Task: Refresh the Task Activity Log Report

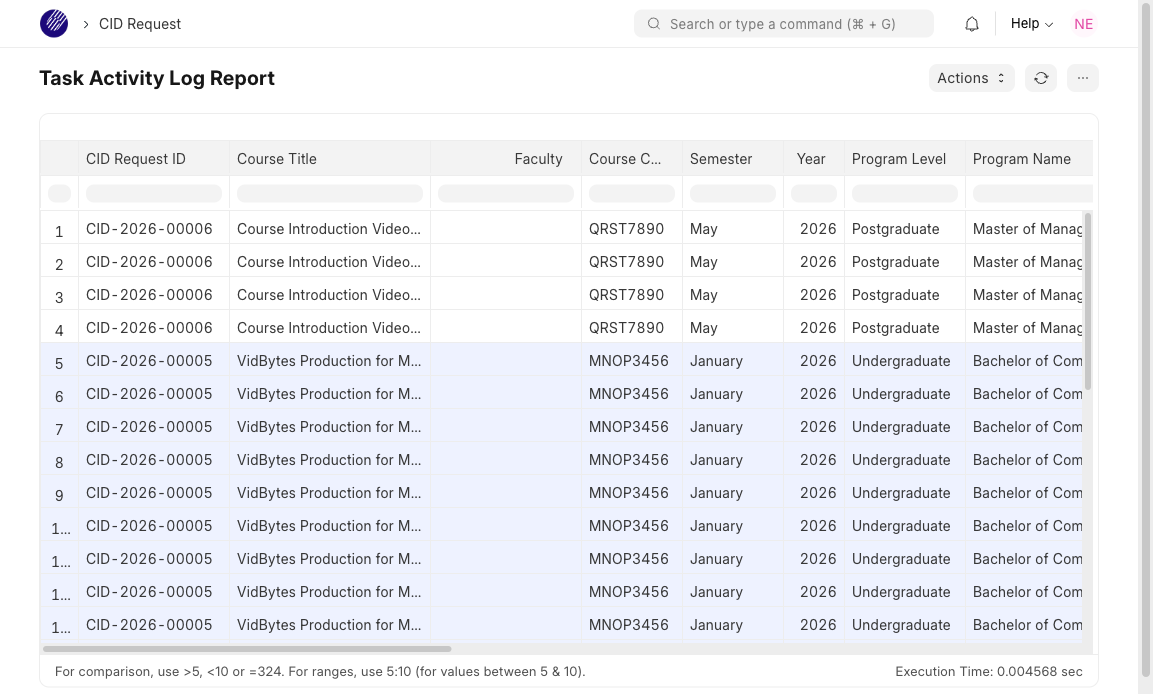Action: [1040, 78]
